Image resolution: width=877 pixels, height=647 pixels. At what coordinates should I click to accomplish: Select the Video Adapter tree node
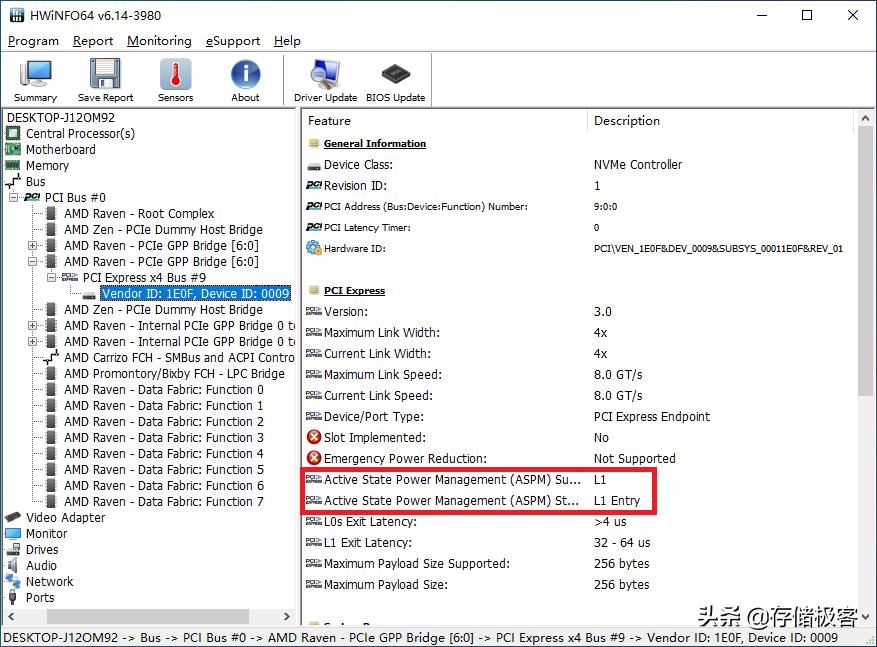click(x=65, y=518)
